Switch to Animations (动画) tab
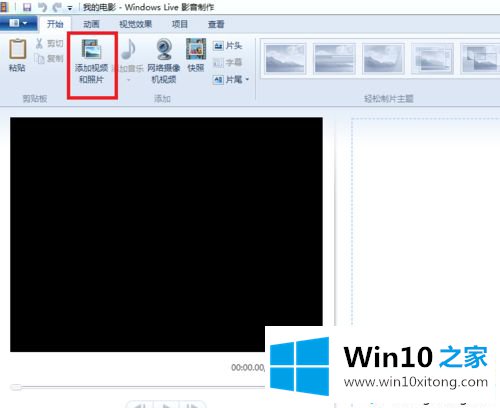The image size is (500, 408). [x=91, y=24]
